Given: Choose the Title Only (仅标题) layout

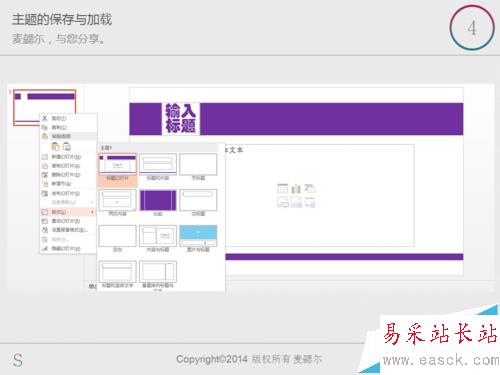Looking at the screenshot, I should point(198,203).
